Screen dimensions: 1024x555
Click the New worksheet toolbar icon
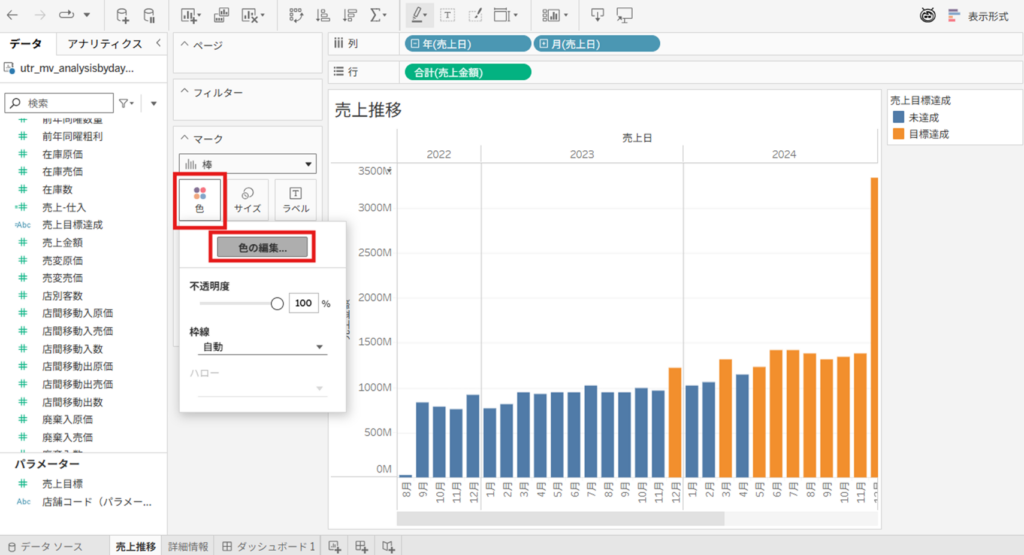188,15
